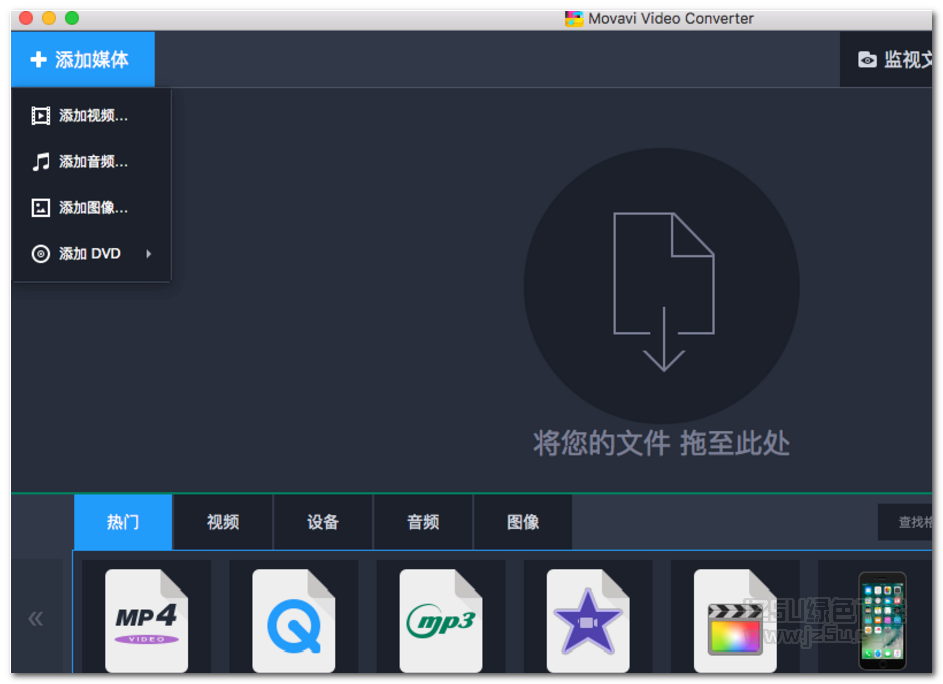Switch to the Images (图像) tab
This screenshot has width=943, height=684.
[x=523, y=522]
